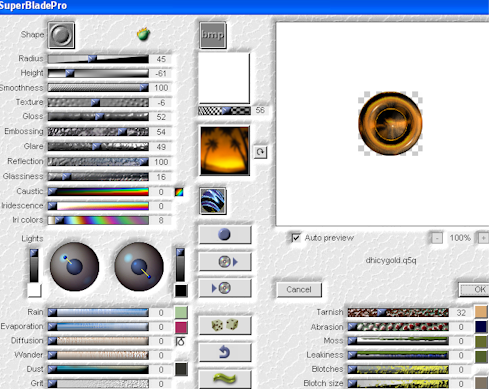Toggle the Auto preview checkbox
The image size is (489, 389).
pos(296,238)
